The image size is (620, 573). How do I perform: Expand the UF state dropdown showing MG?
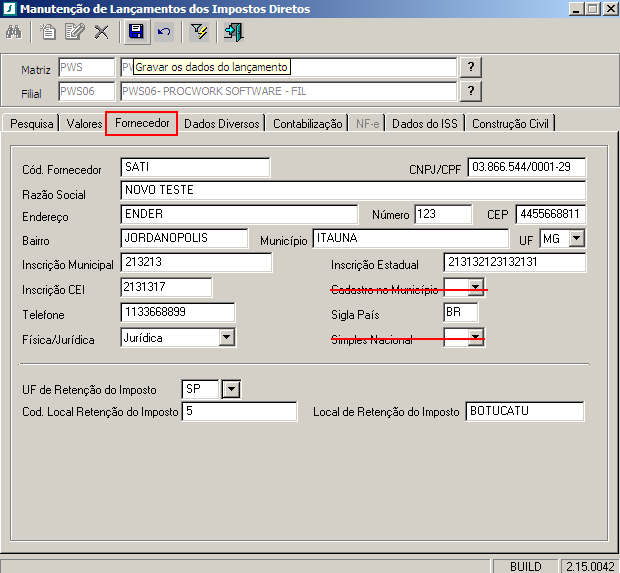tap(576, 239)
